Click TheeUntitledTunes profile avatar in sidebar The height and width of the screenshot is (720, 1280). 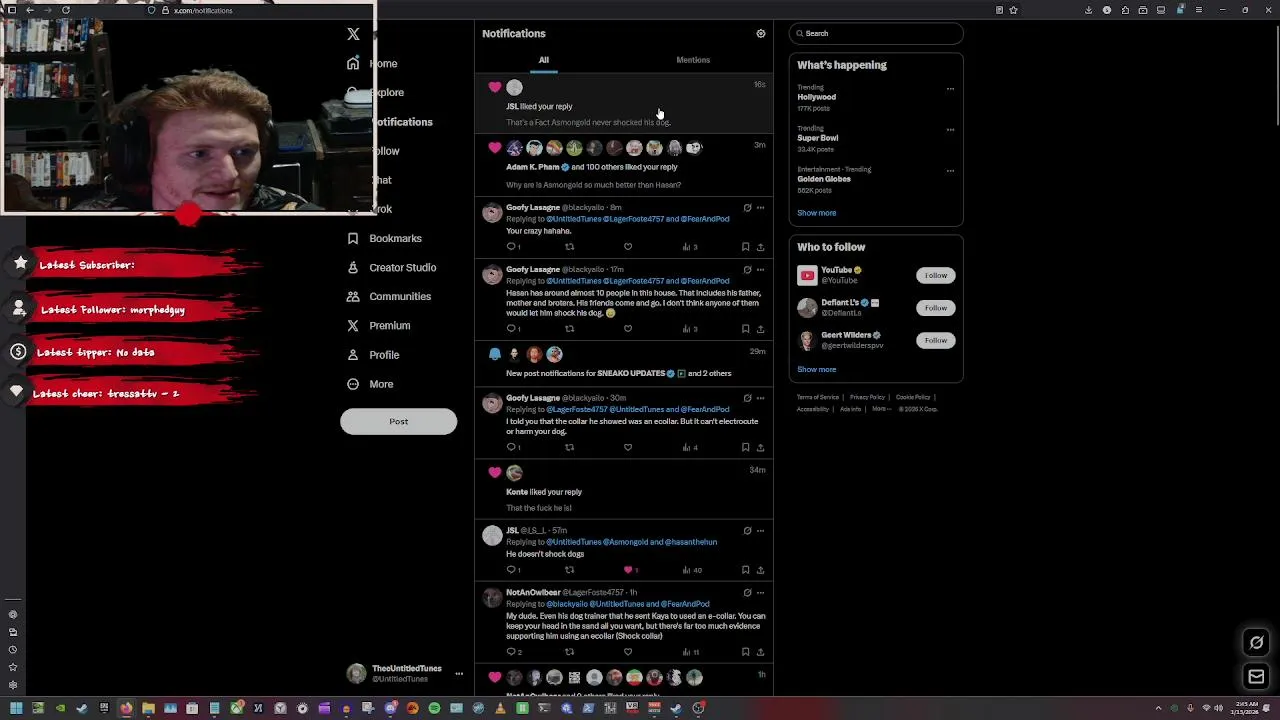tap(356, 674)
